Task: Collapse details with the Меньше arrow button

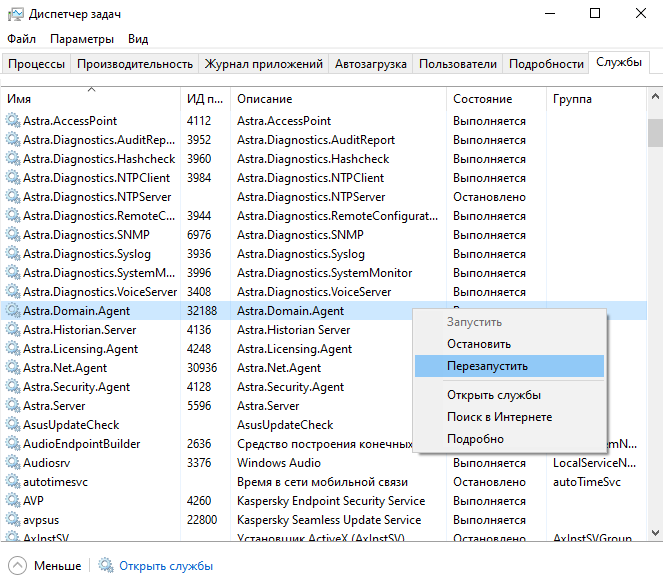Action: pyautogui.click(x=16, y=566)
